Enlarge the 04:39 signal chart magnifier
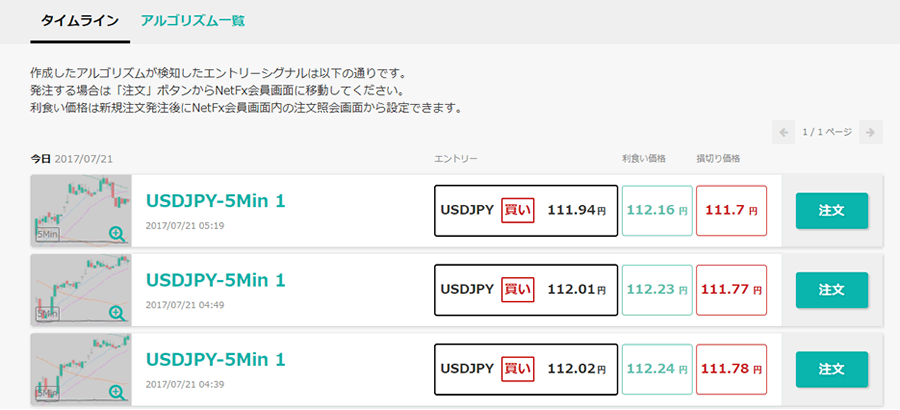 point(117,392)
